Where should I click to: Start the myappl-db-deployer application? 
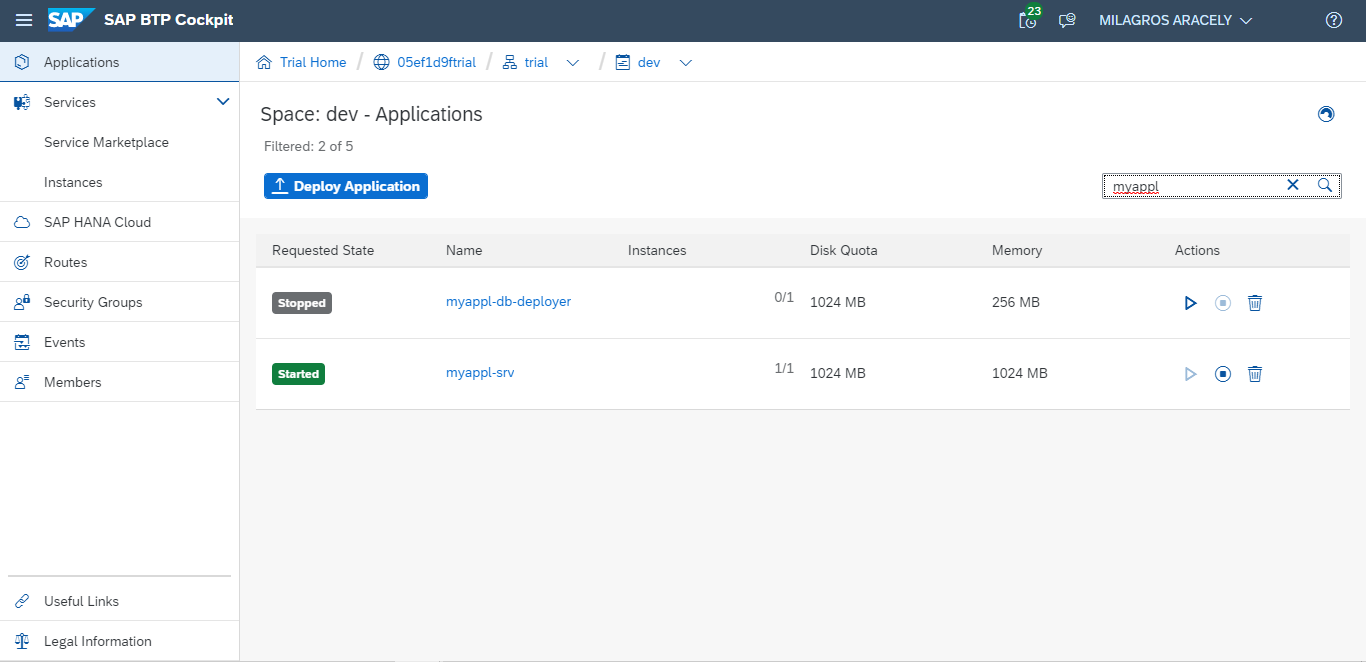click(1190, 303)
